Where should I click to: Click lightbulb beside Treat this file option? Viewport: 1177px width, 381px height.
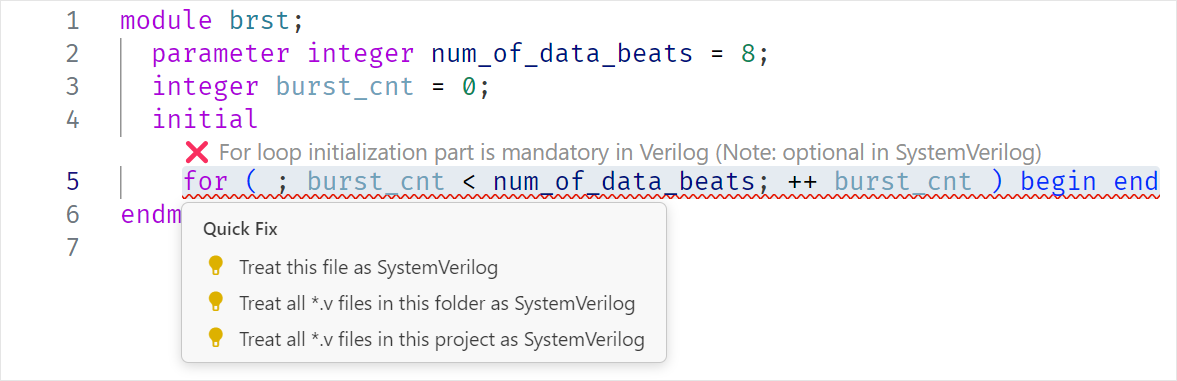click(215, 266)
